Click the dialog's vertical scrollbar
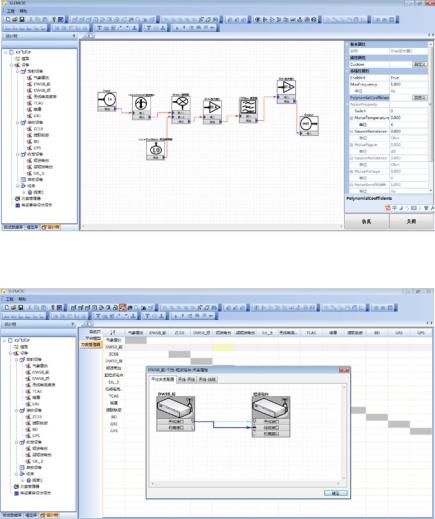The width and height of the screenshot is (435, 519). pyautogui.click(x=344, y=433)
